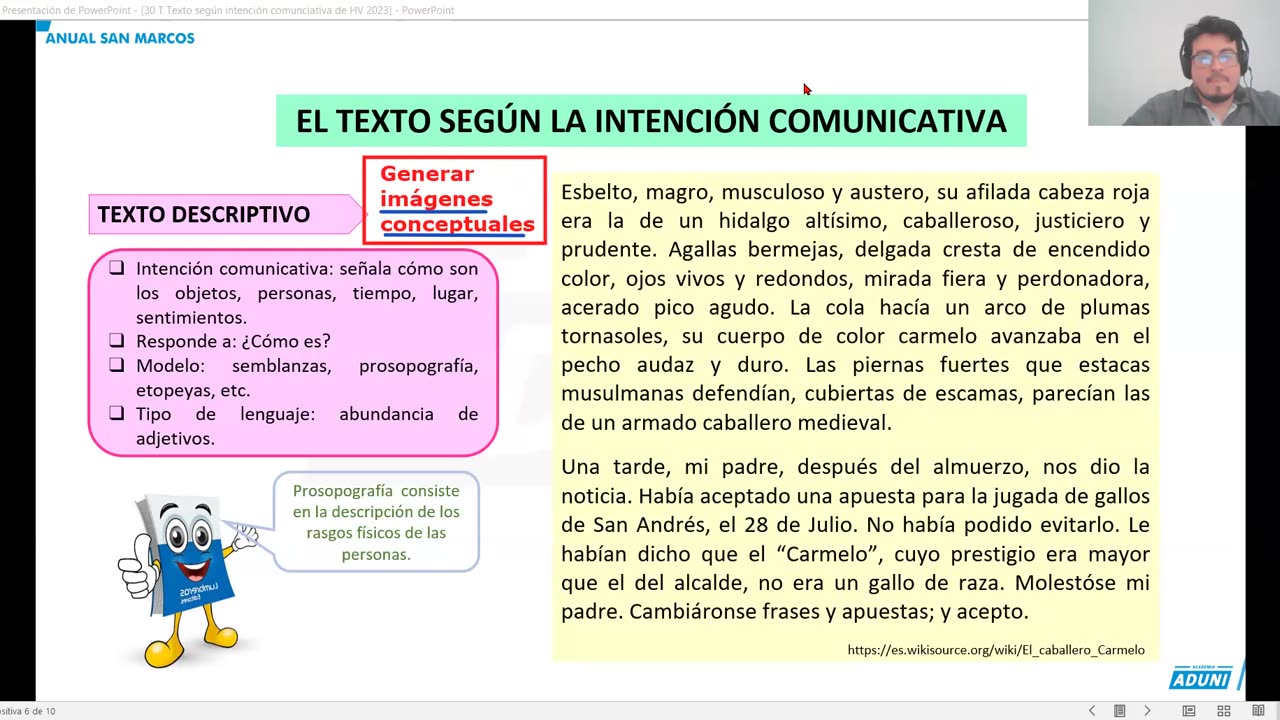1280x720 pixels.
Task: Go to the previous slide arrow
Action: [1092, 711]
